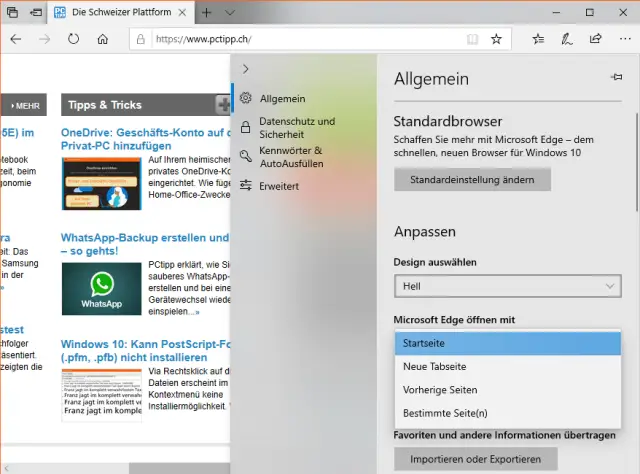
Task: Click the add notes pen icon
Action: pos(567,39)
